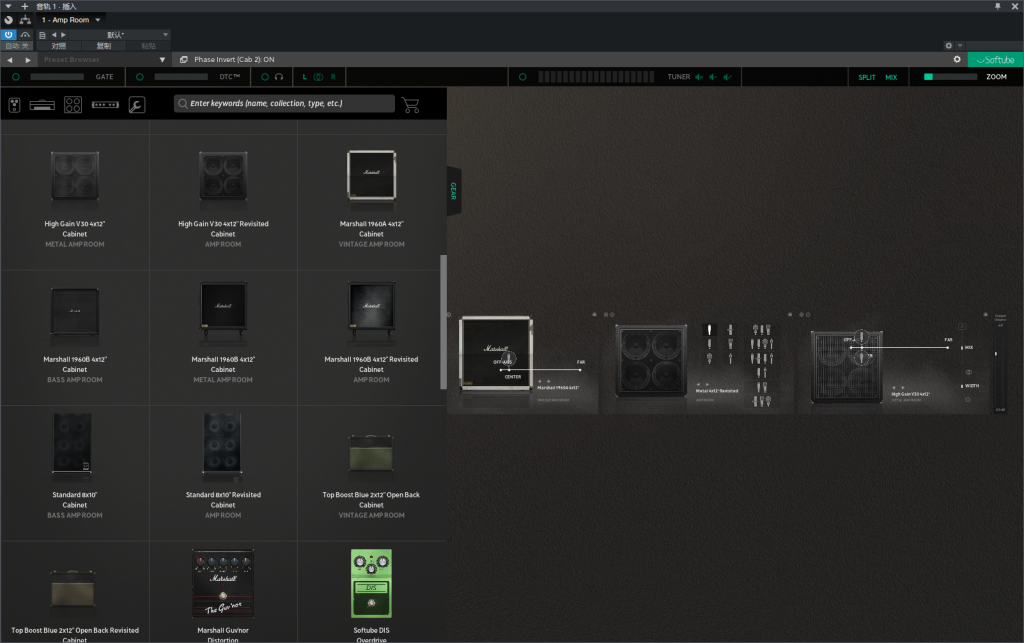This screenshot has width=1024, height=643.
Task: Add an insert with the plus icon
Action: pyautogui.click(x=25, y=6)
